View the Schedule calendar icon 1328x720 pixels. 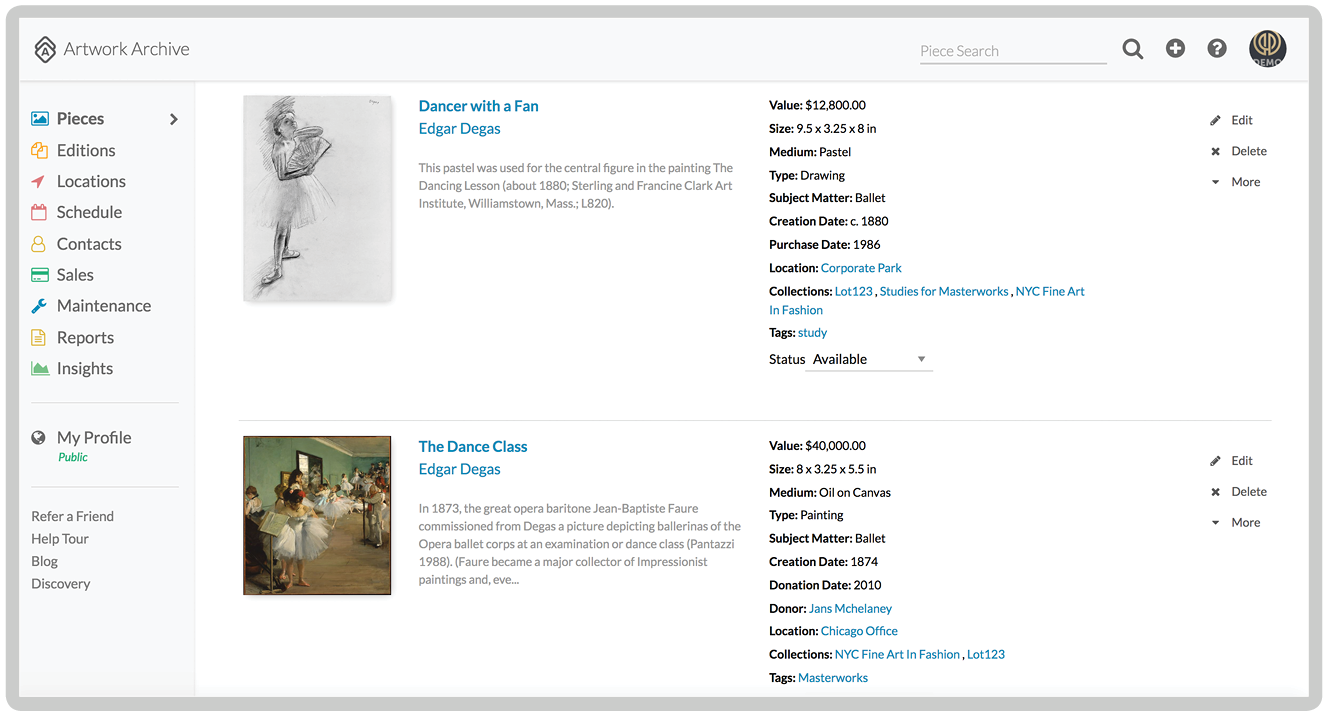pos(42,212)
